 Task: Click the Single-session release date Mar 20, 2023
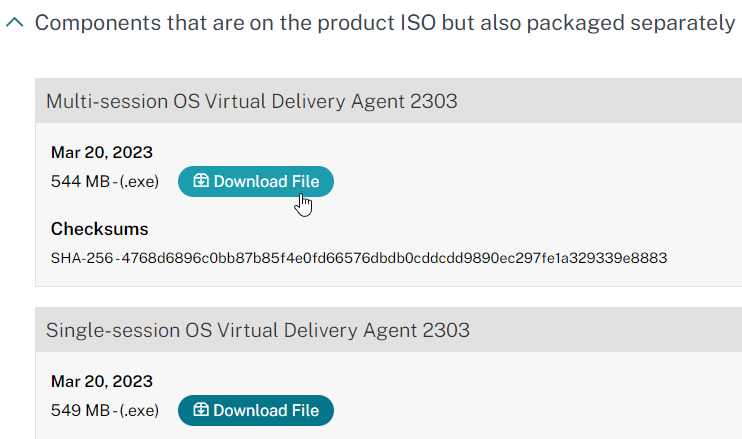click(x=102, y=381)
